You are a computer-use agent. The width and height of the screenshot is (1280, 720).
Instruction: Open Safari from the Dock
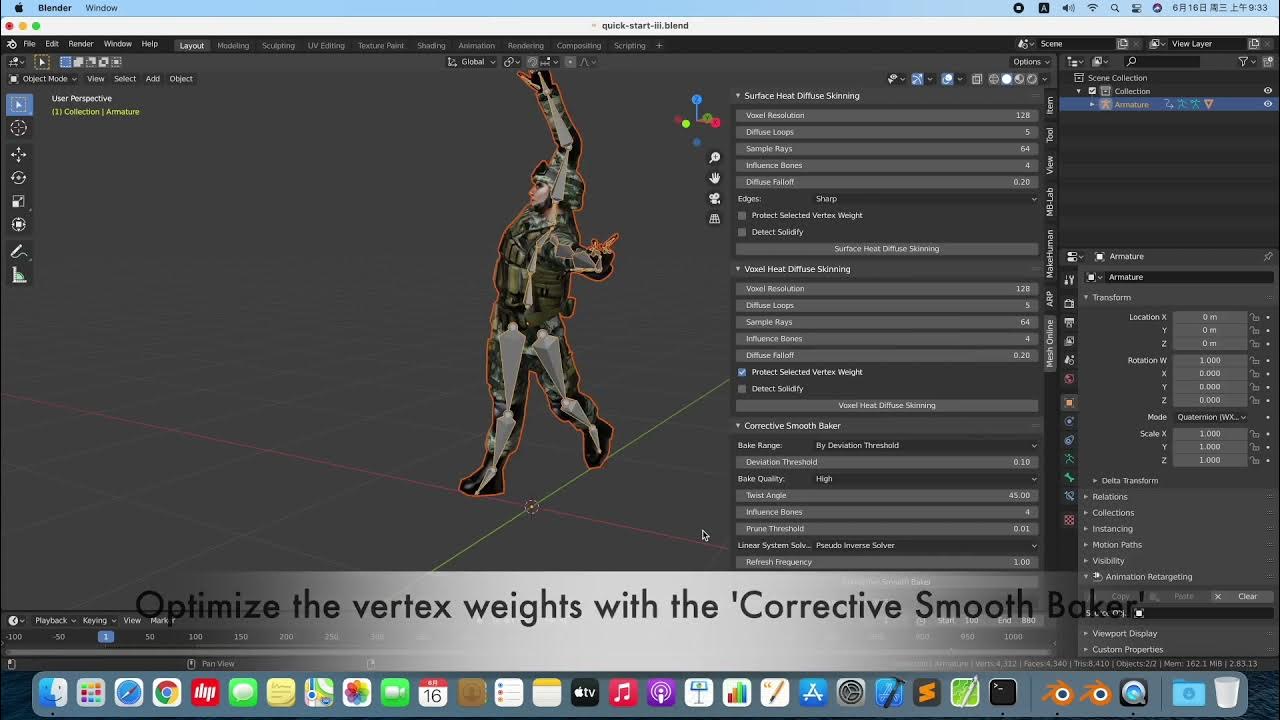129,692
